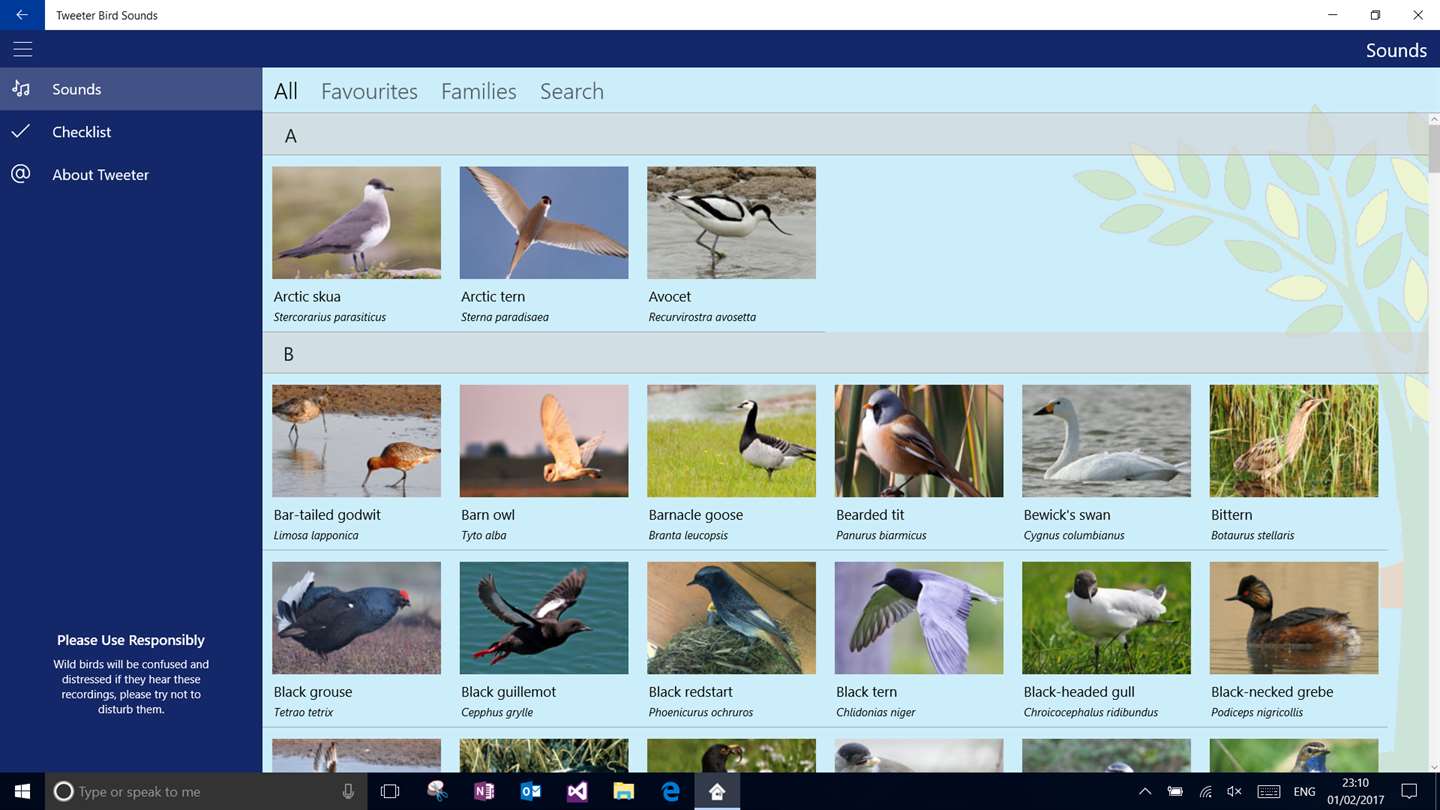Open Checklist in the sidebar
This screenshot has width=1440, height=810.
(131, 131)
